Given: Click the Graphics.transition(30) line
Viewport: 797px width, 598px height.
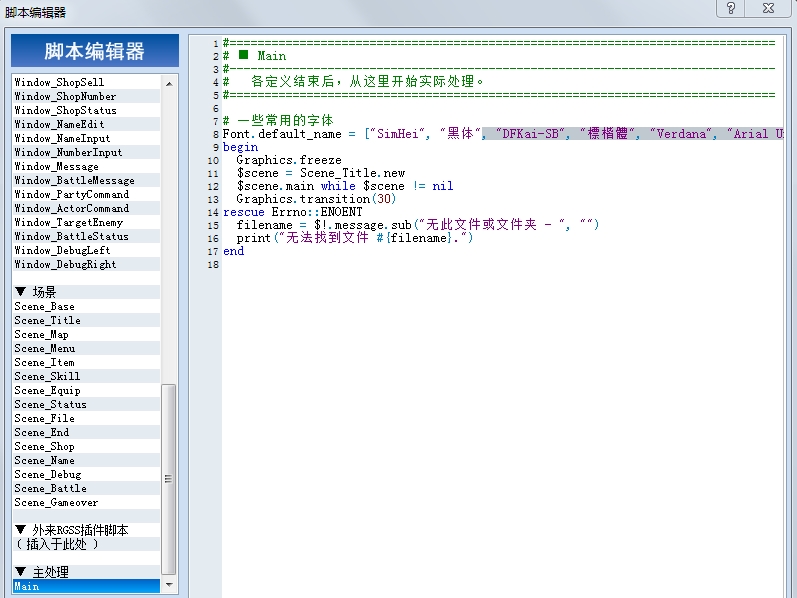Looking at the screenshot, I should click(x=316, y=199).
